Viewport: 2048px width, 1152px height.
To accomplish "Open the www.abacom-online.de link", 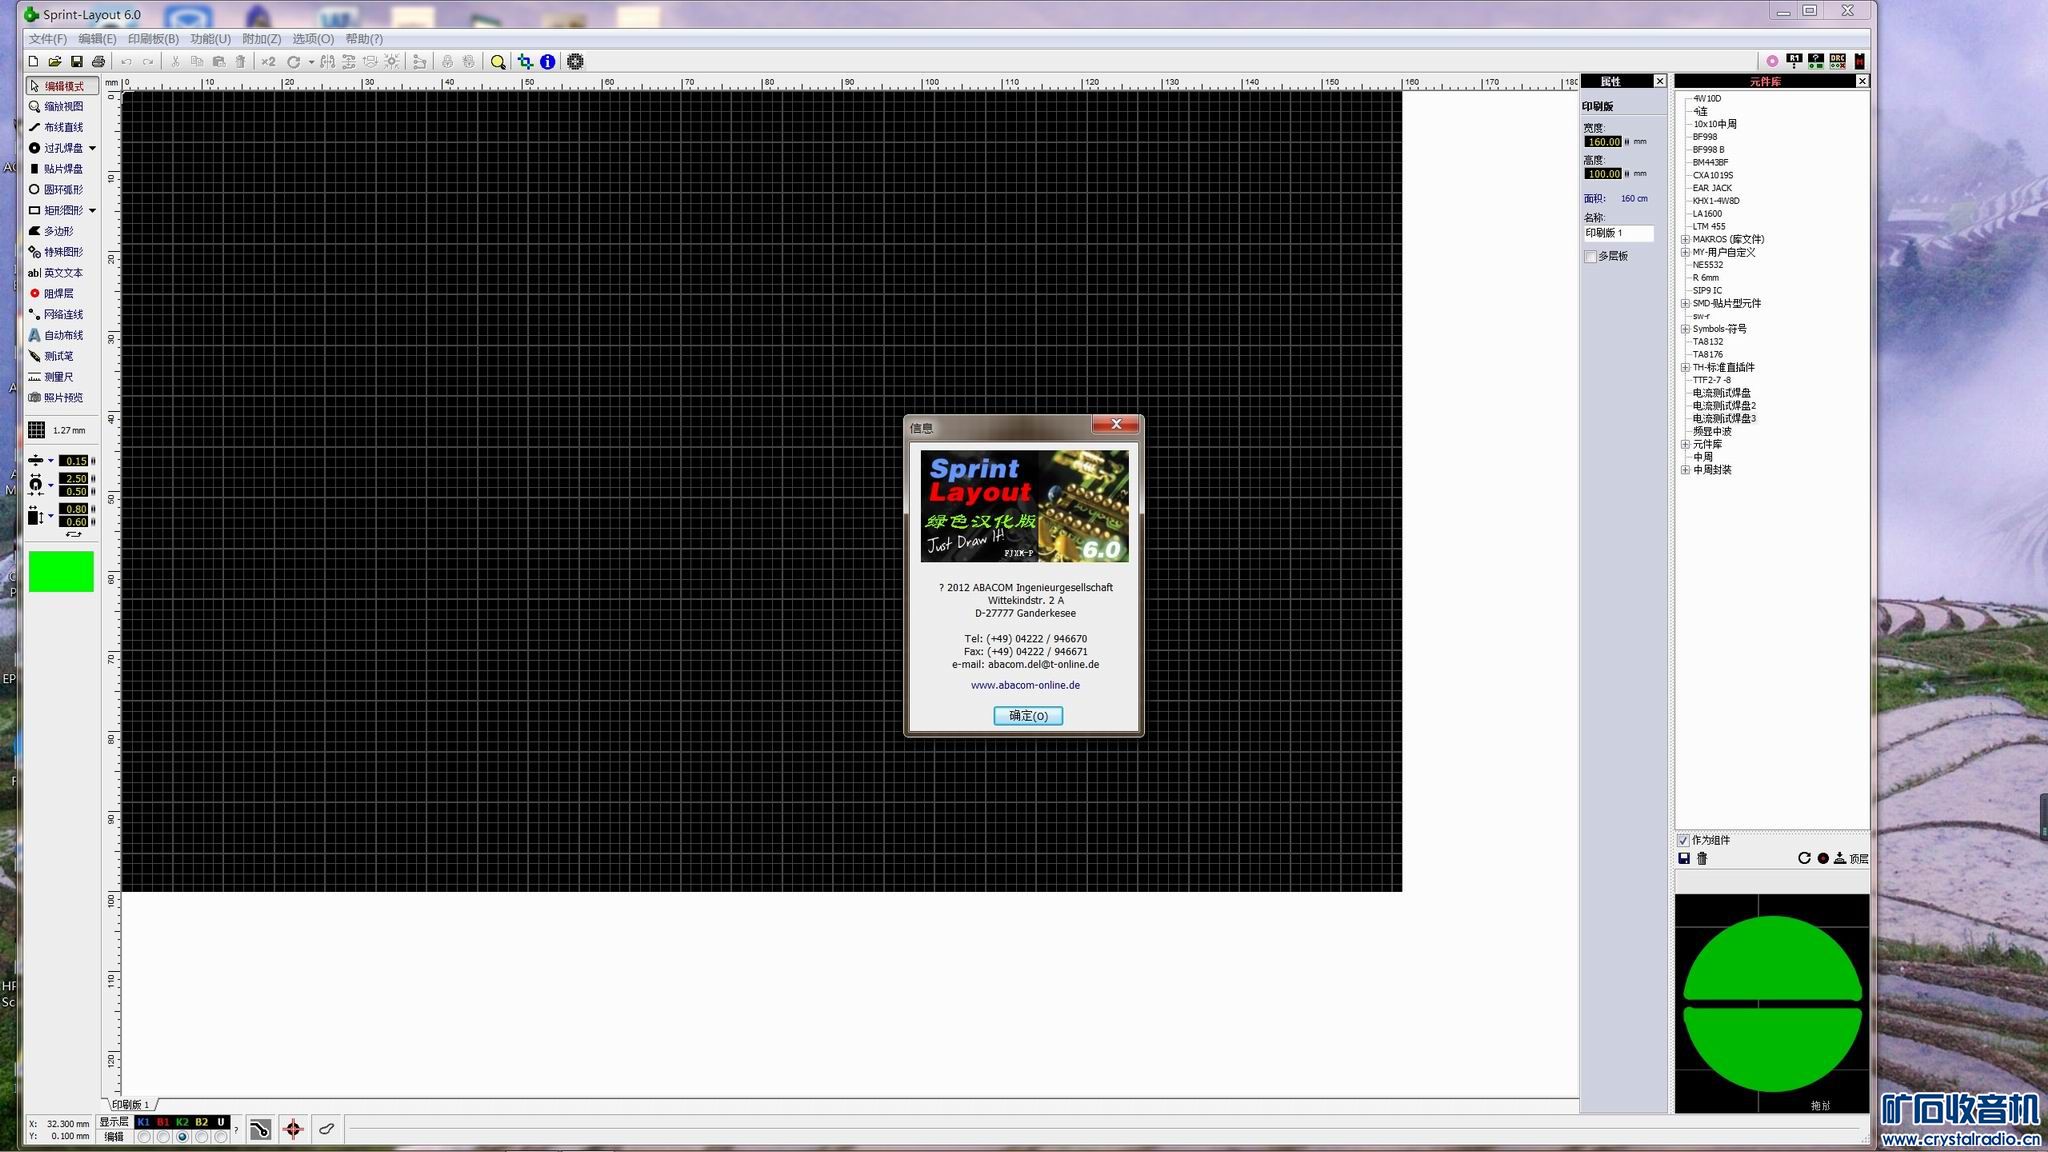I will tap(1025, 685).
